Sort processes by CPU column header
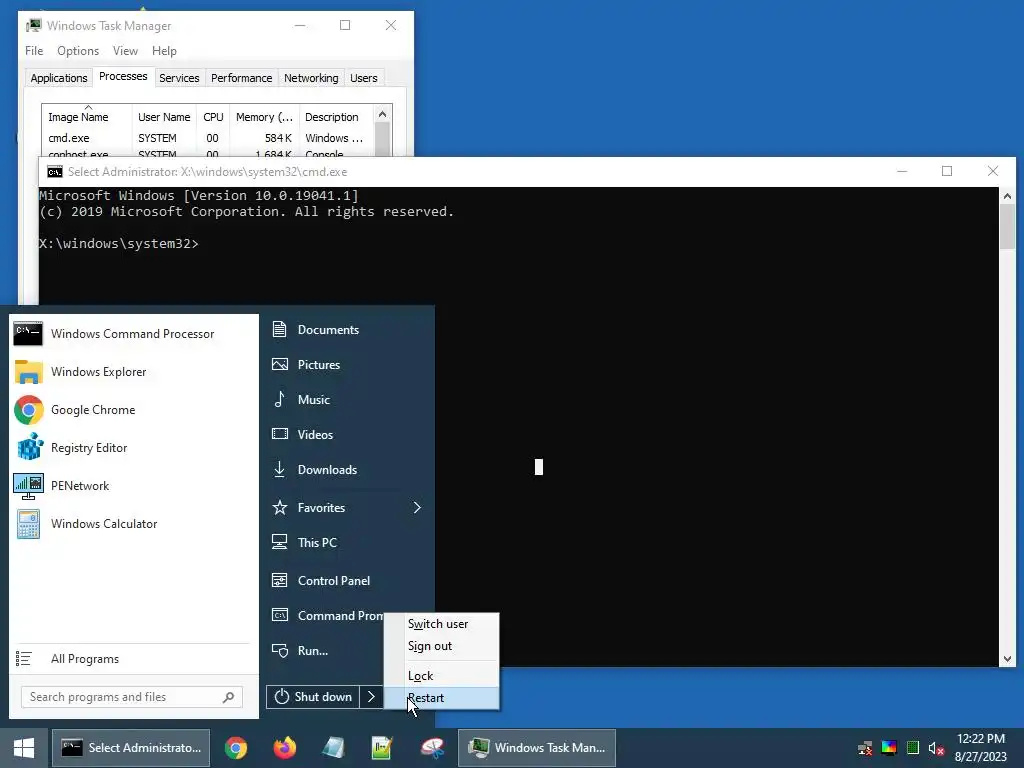 pos(213,117)
